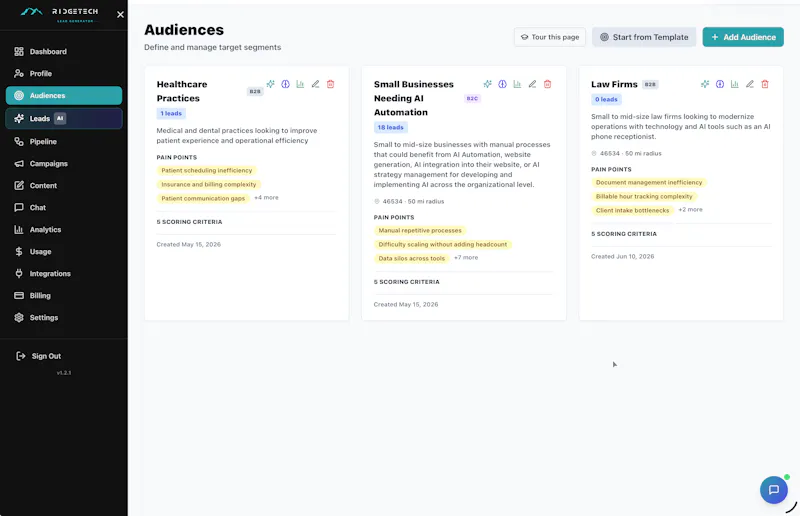Go to Profile in the sidebar

[x=64, y=73]
